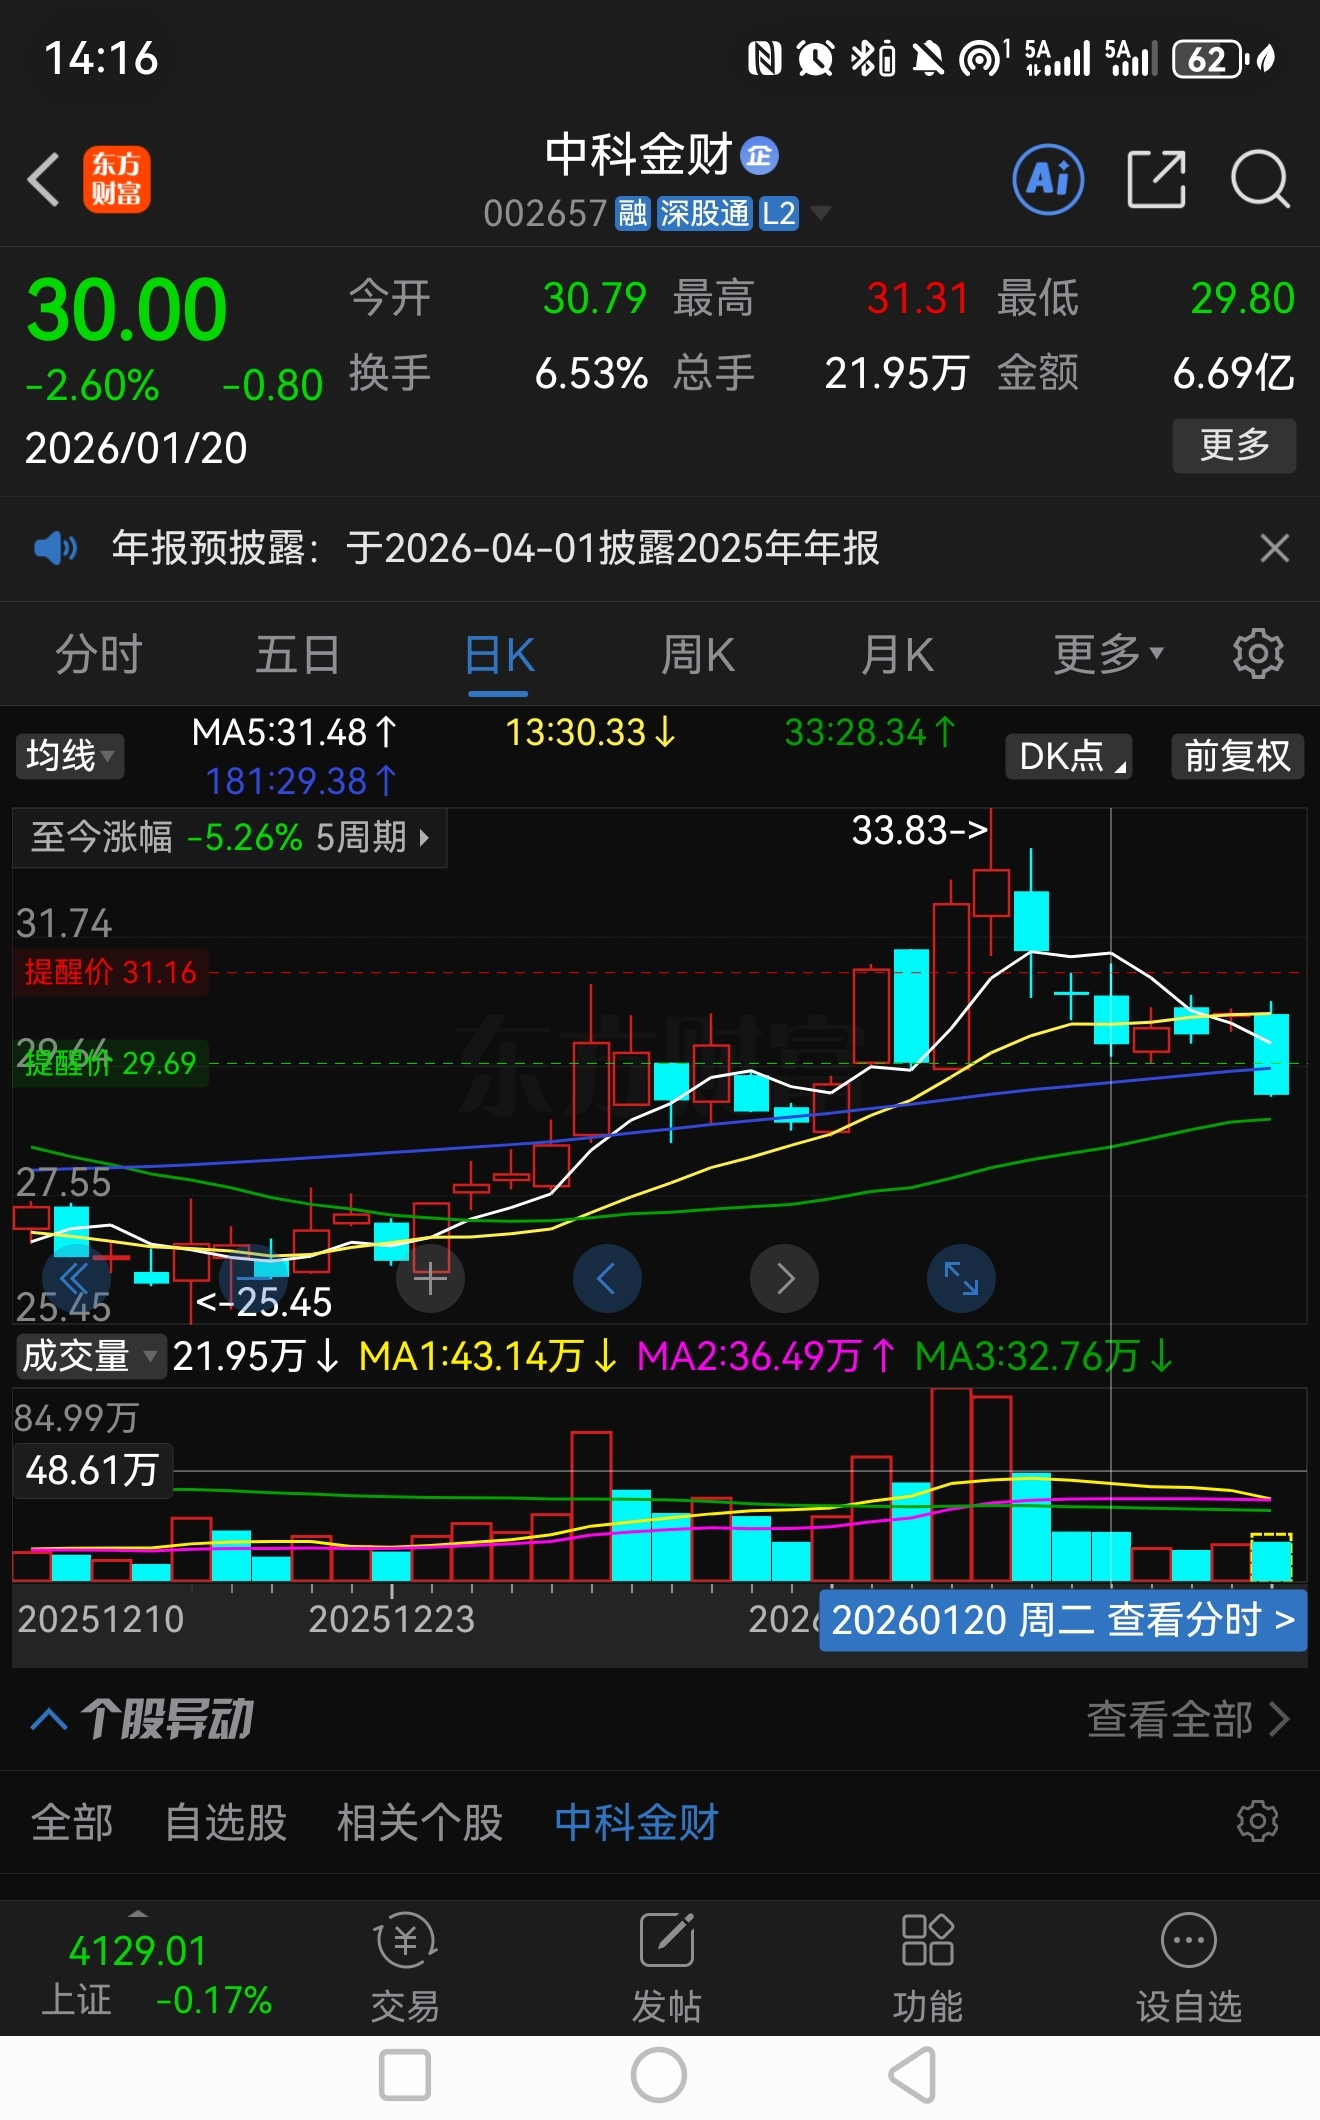
Task: Move crosshair right with arrow button
Action: (x=784, y=1278)
